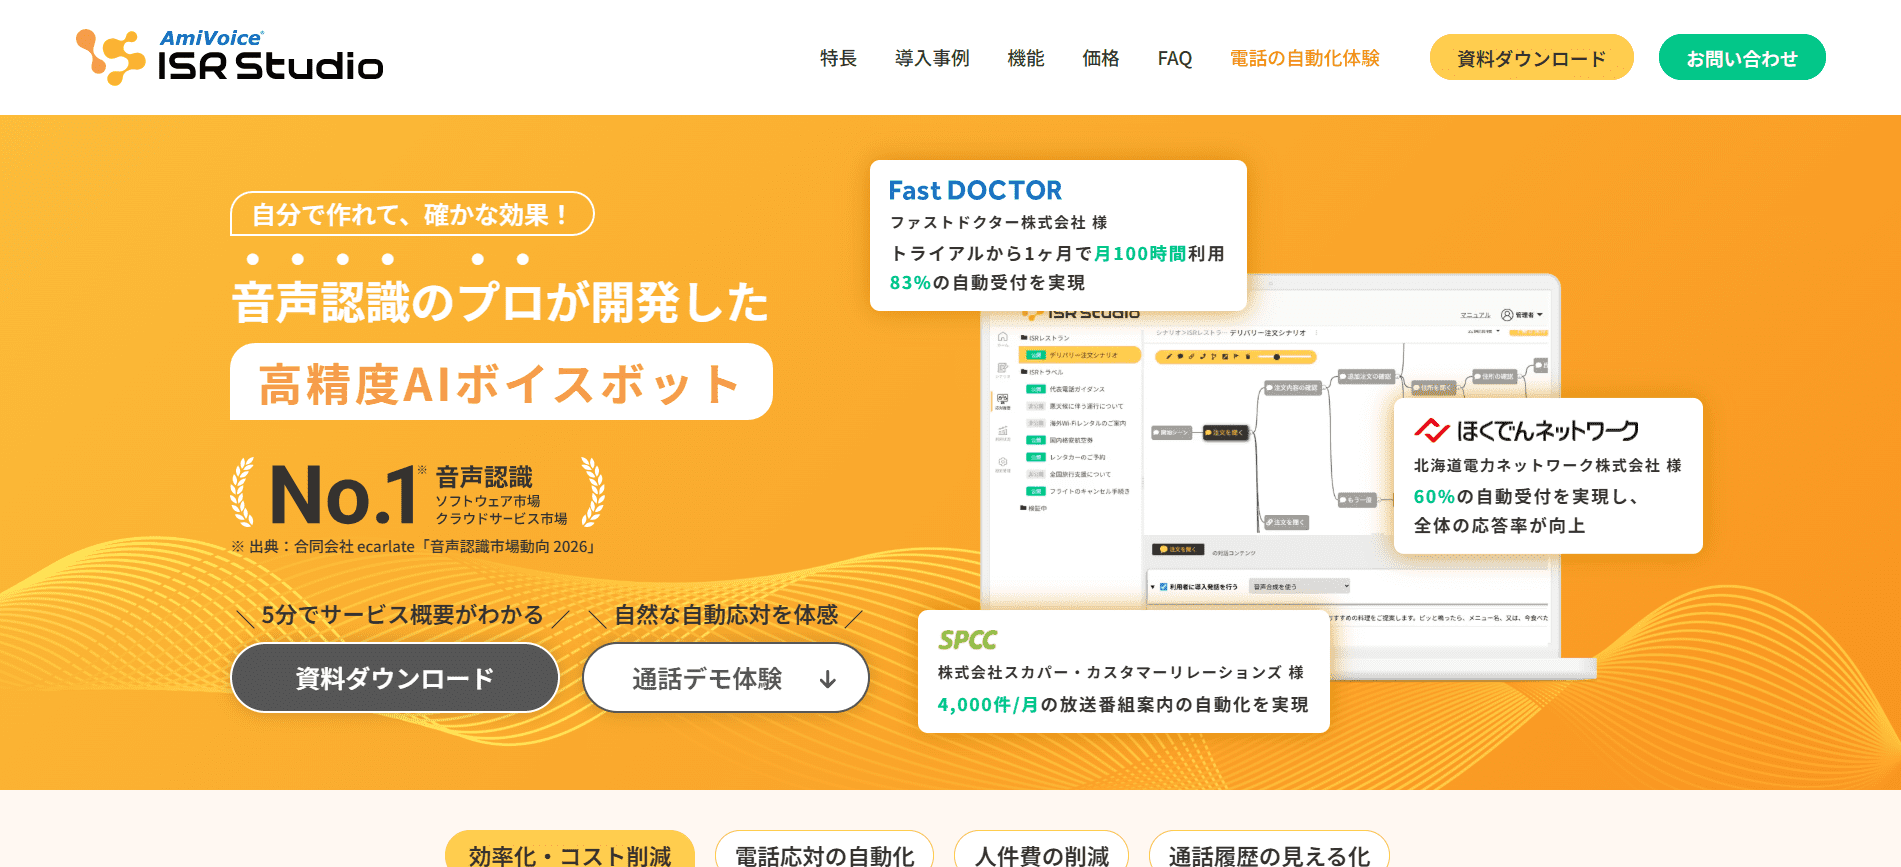Click the header 資料ダウンロード button

pyautogui.click(x=1532, y=58)
